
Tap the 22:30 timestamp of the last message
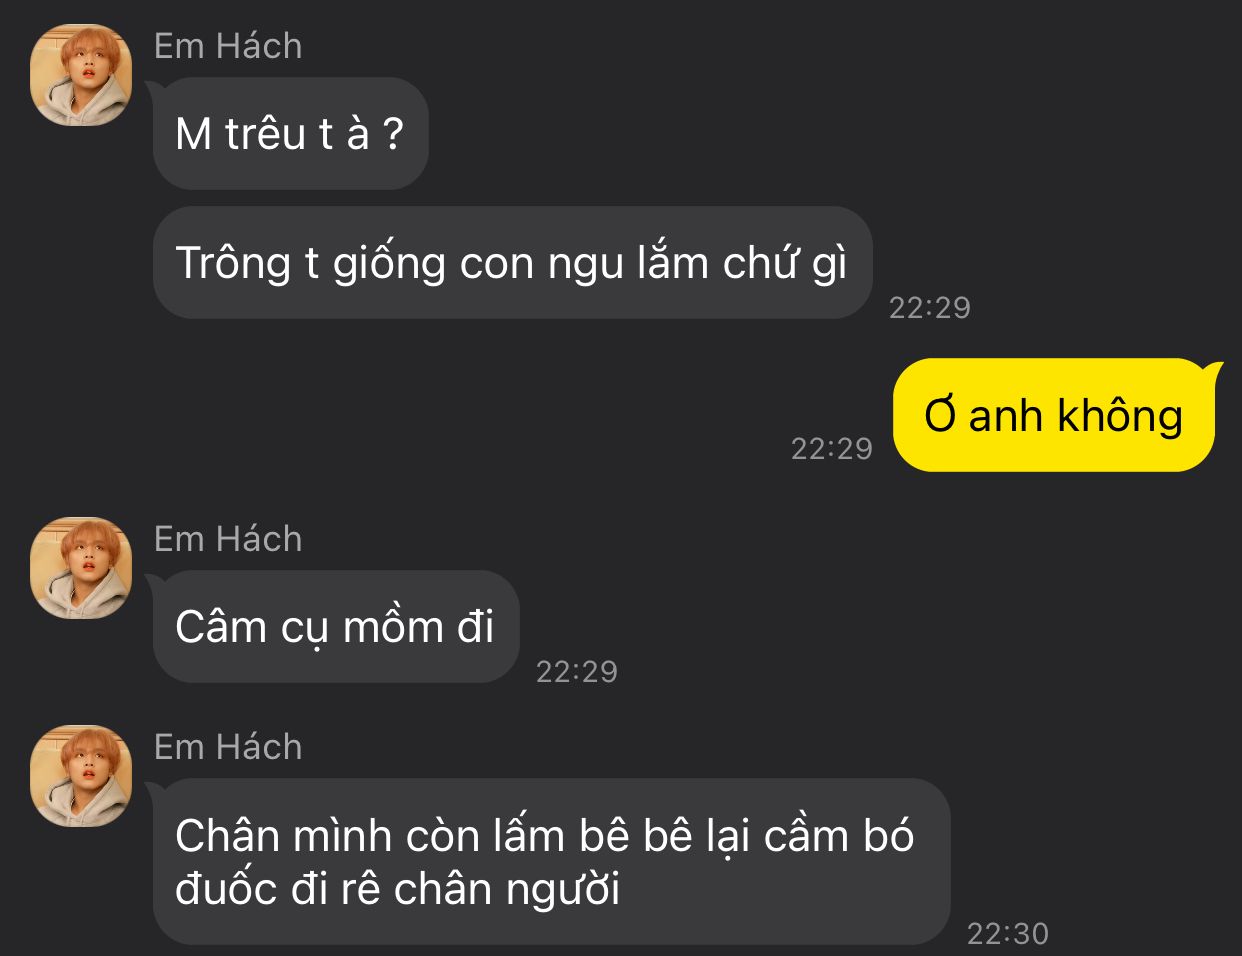tap(1008, 933)
